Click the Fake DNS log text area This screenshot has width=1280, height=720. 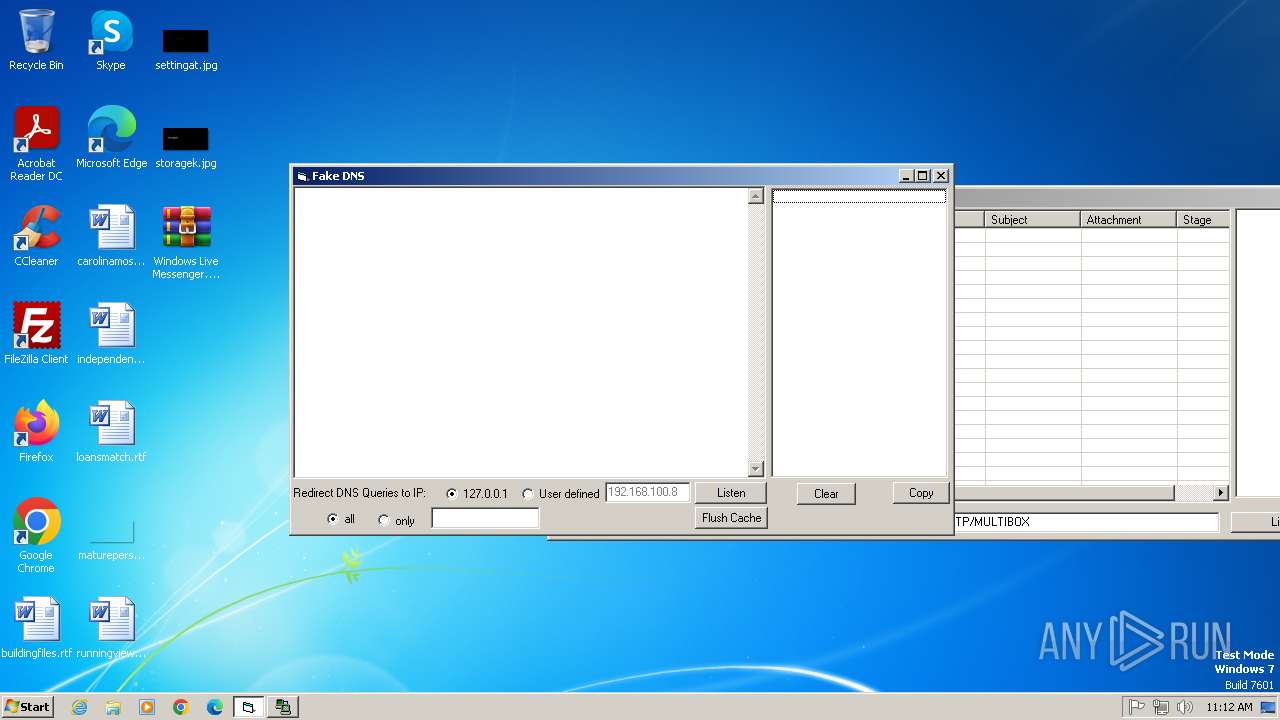tap(521, 332)
